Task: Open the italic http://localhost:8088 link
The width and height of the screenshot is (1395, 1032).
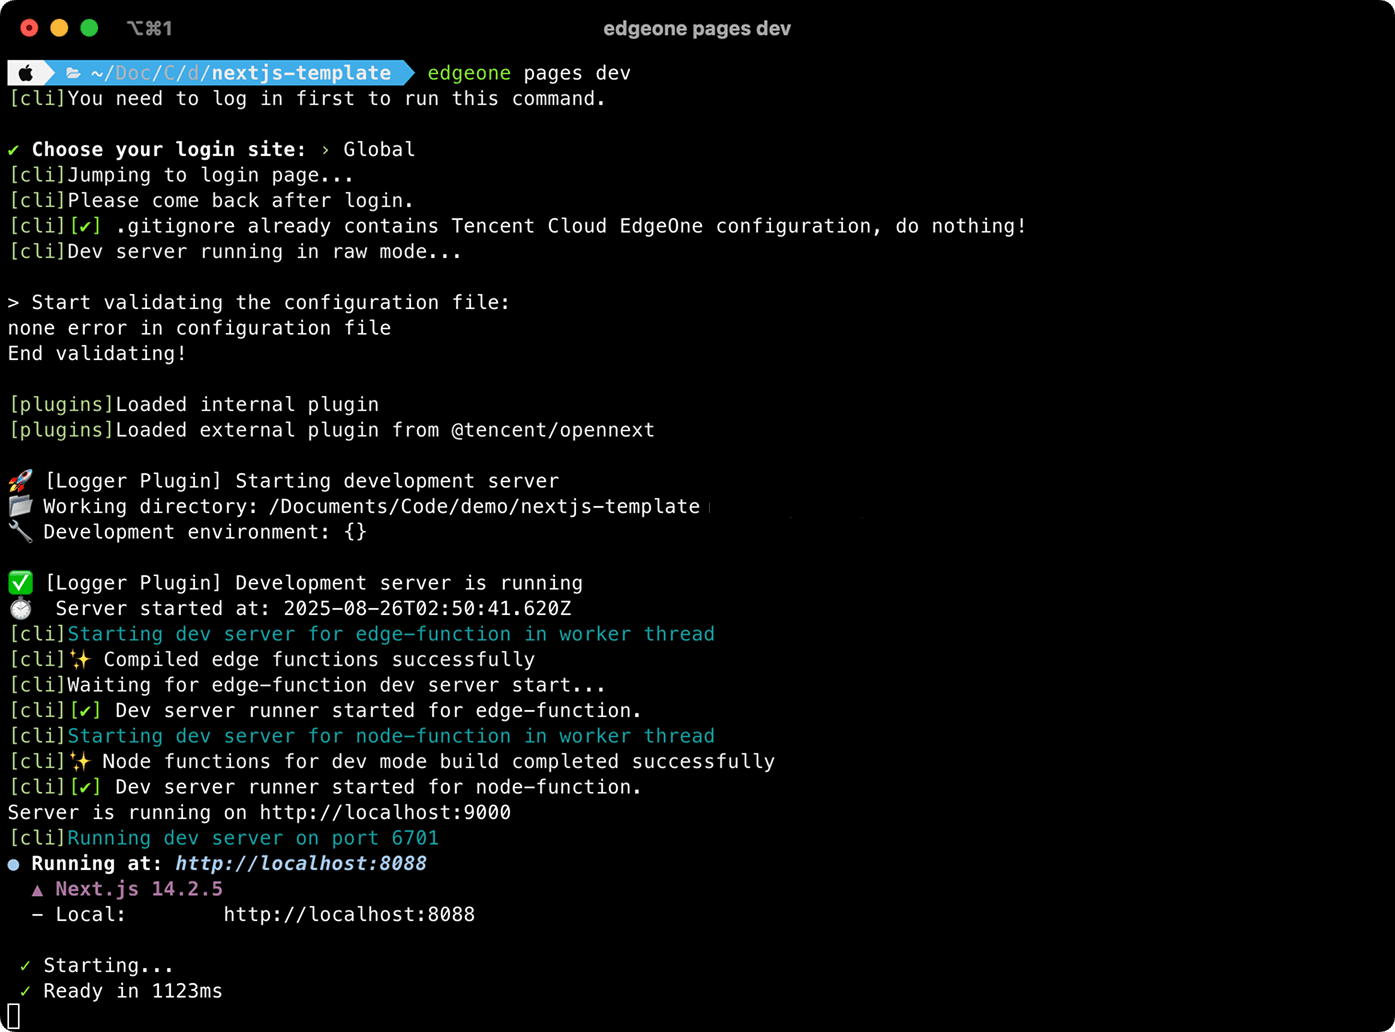Action: click(301, 864)
